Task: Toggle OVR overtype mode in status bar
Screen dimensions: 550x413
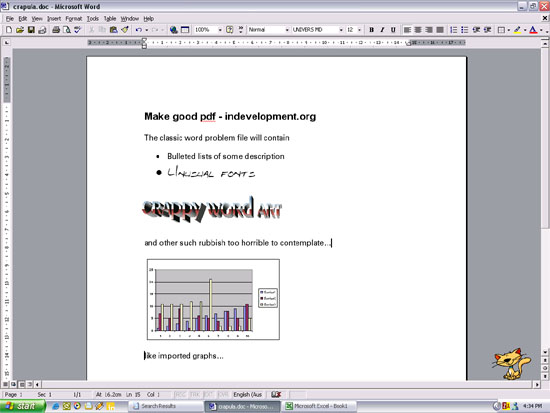Action: pos(223,394)
